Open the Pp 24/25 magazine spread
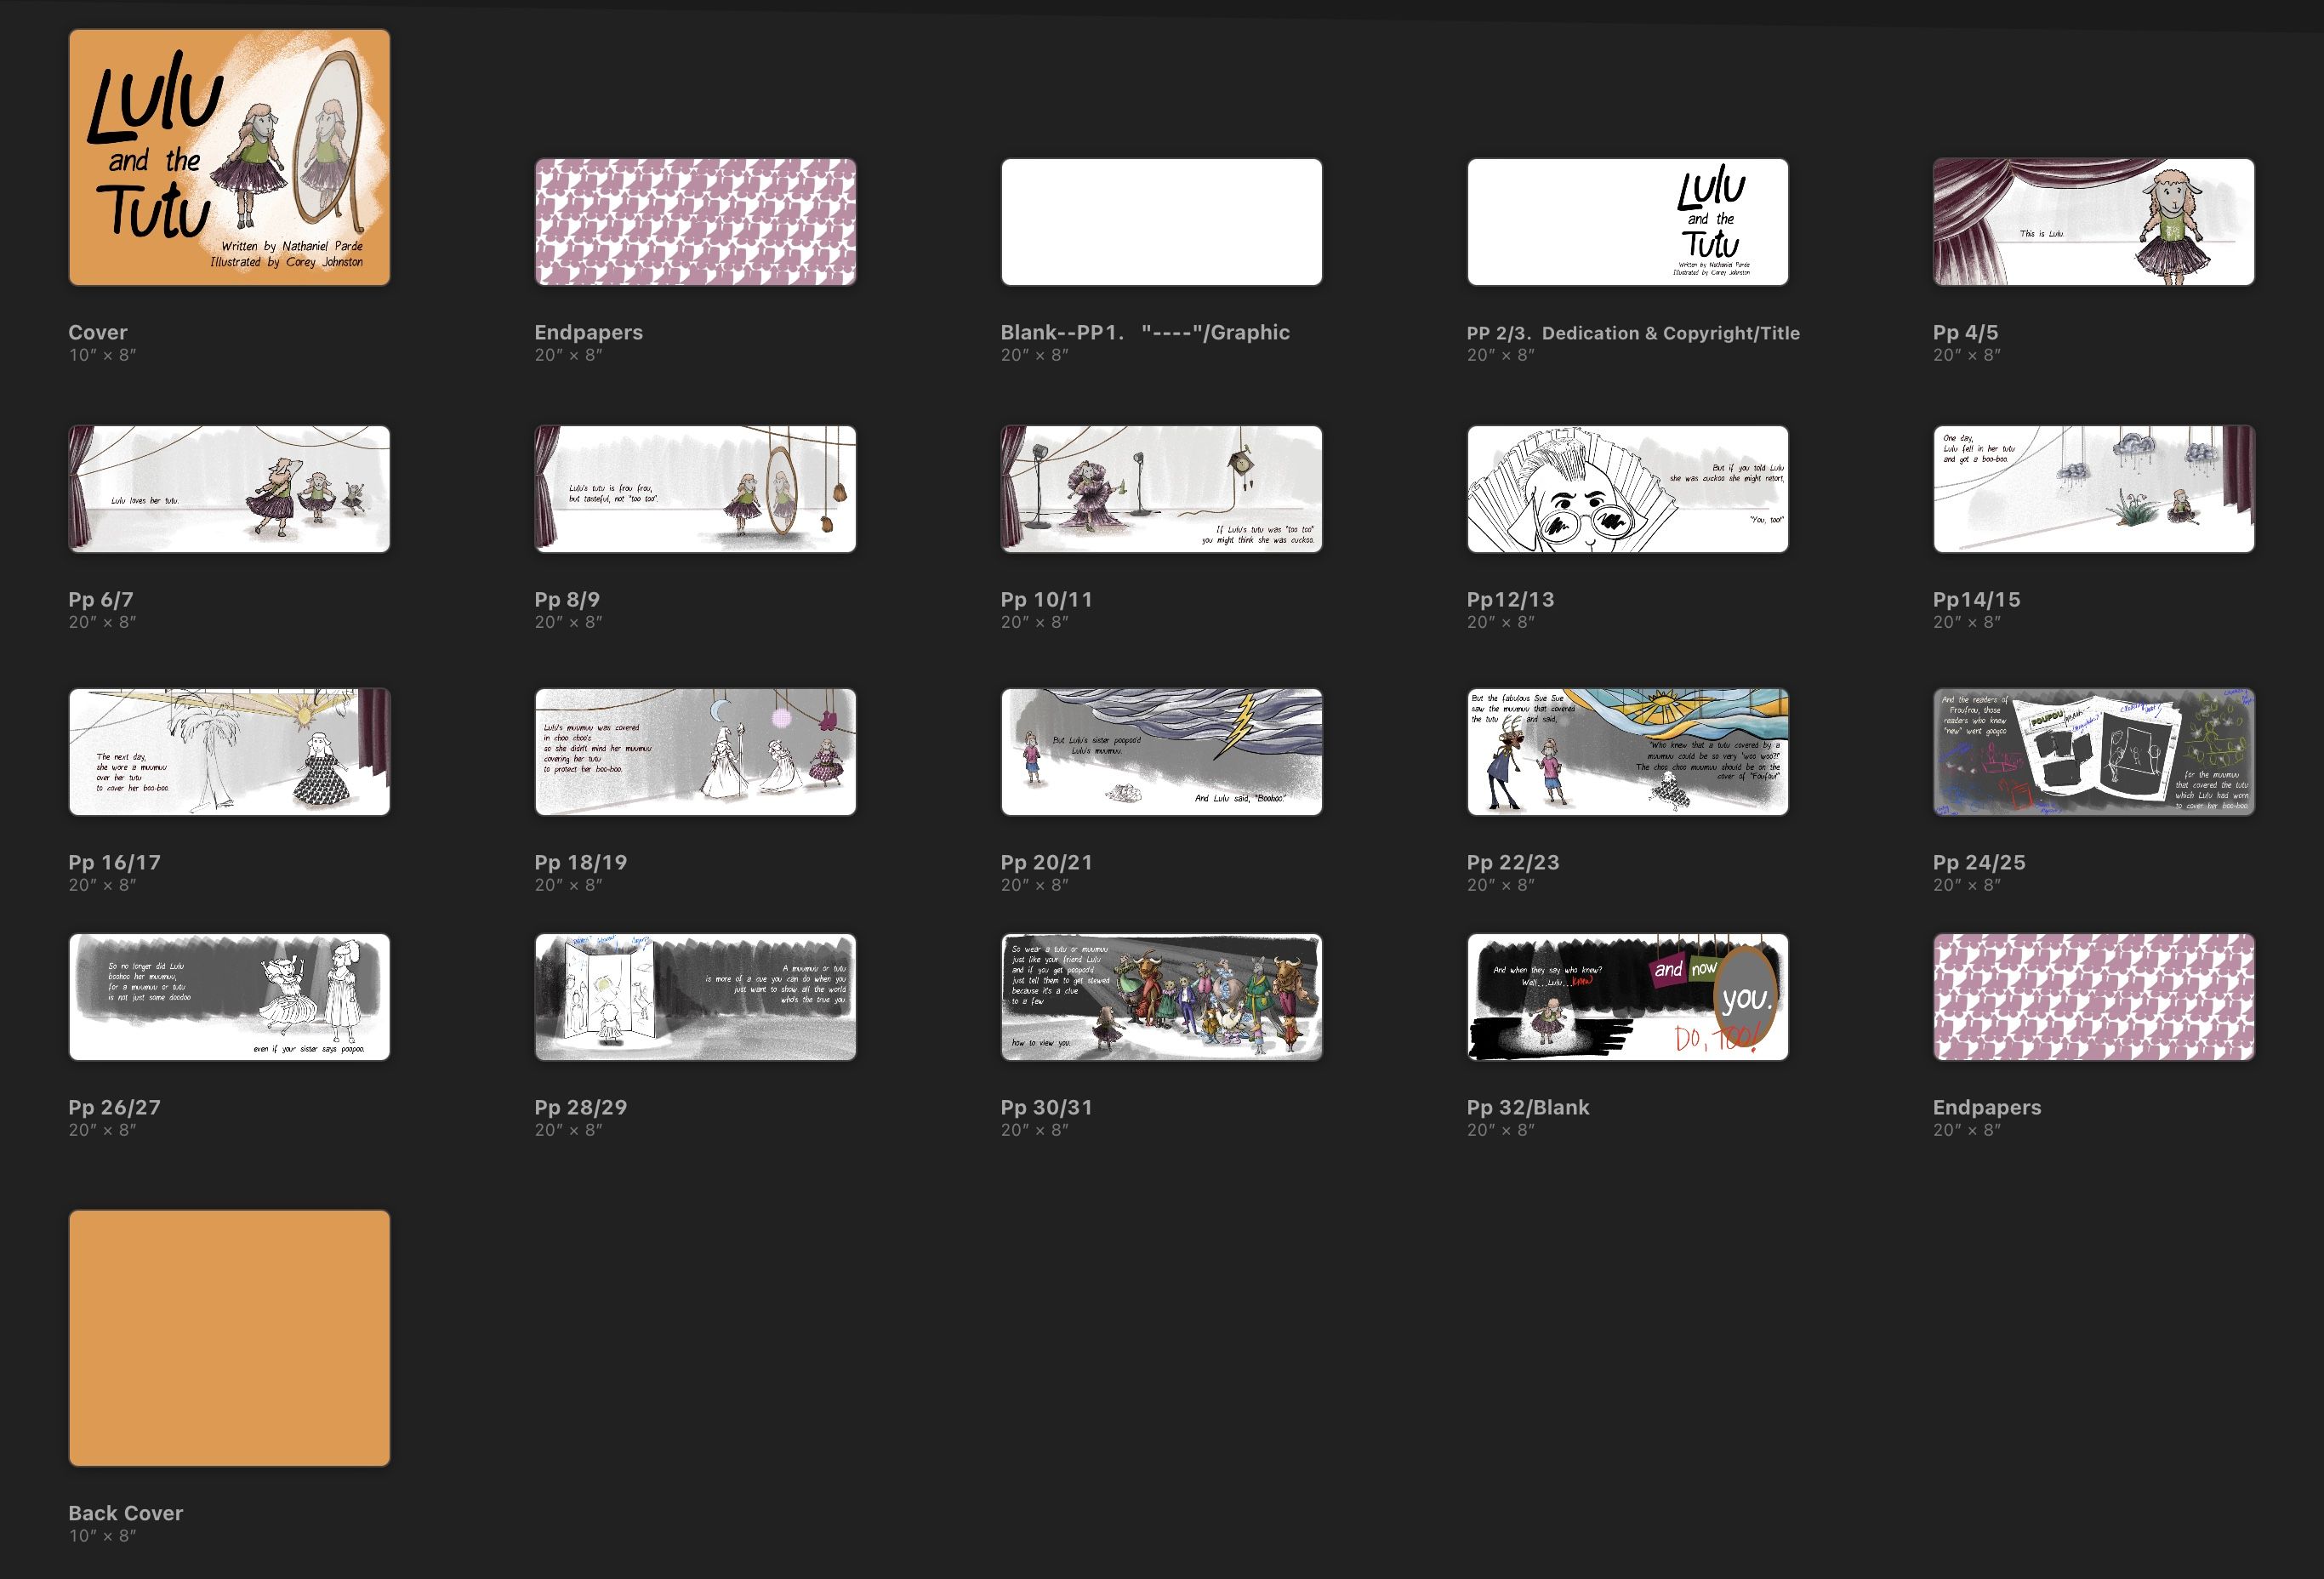Viewport: 2324px width, 1579px height. [x=2093, y=752]
